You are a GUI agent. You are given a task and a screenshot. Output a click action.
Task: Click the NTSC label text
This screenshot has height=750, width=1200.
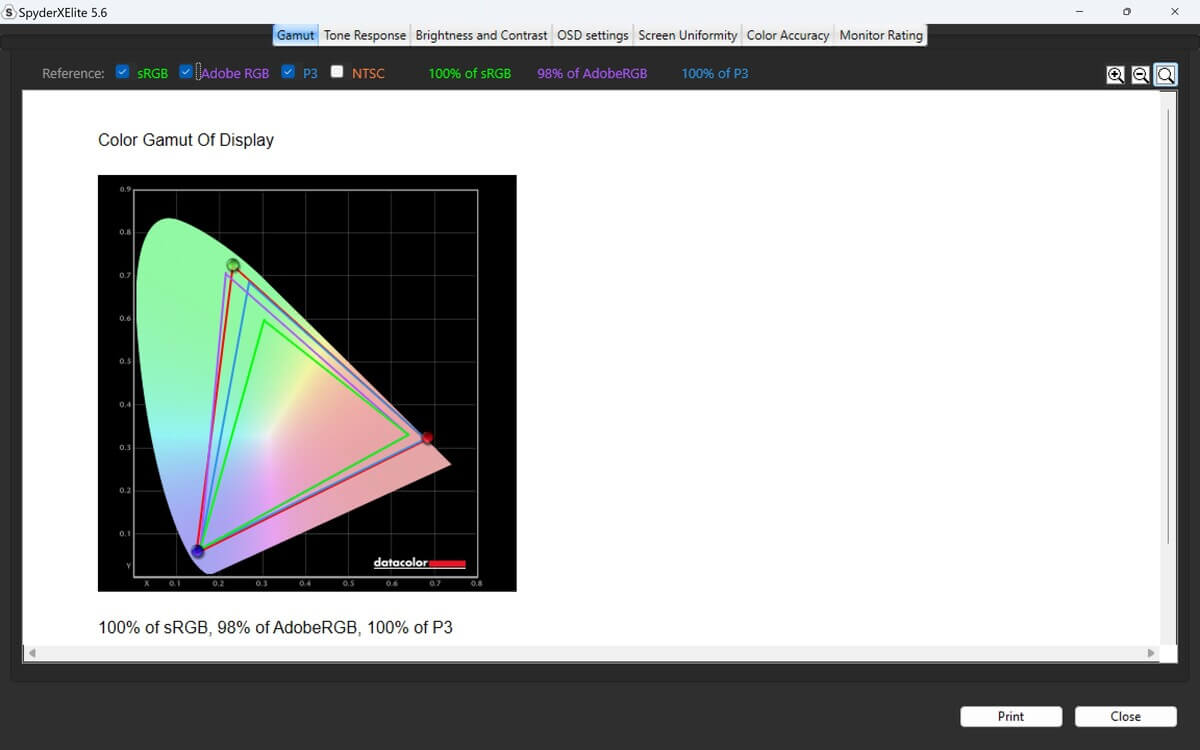(368, 73)
